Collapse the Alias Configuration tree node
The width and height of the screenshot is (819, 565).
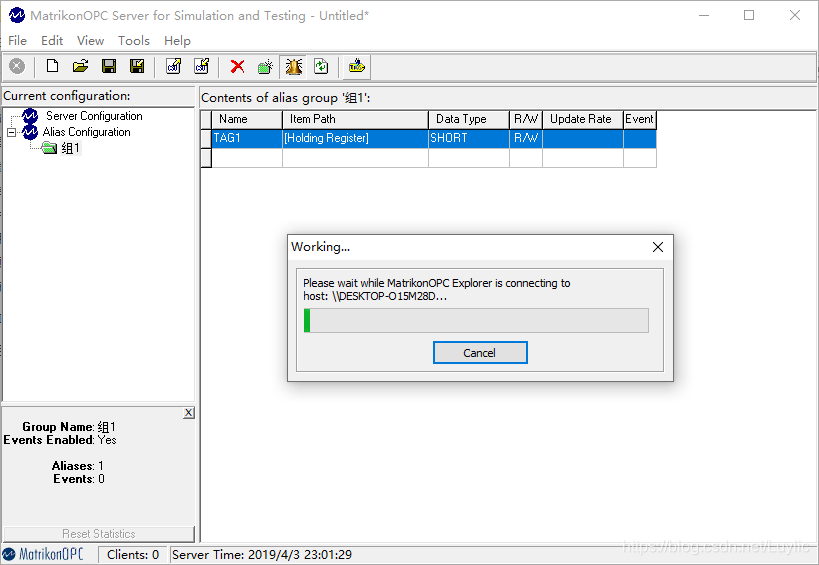[x=11, y=132]
